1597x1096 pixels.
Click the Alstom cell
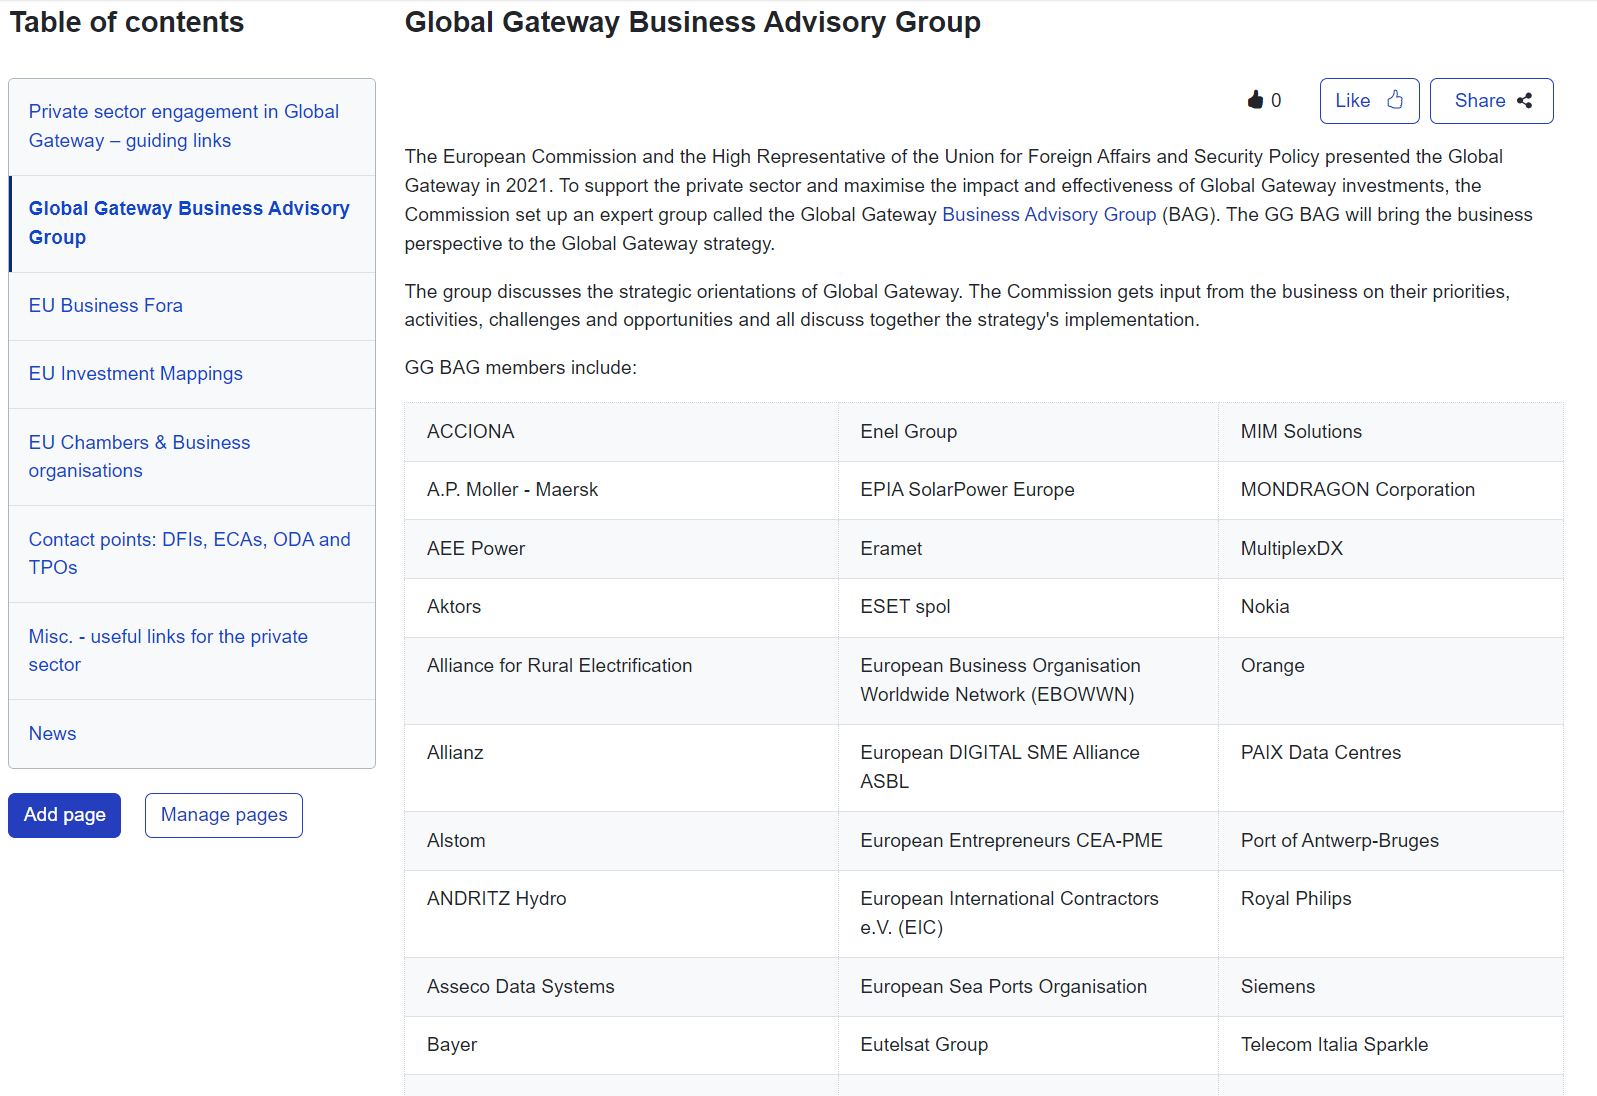tap(621, 841)
